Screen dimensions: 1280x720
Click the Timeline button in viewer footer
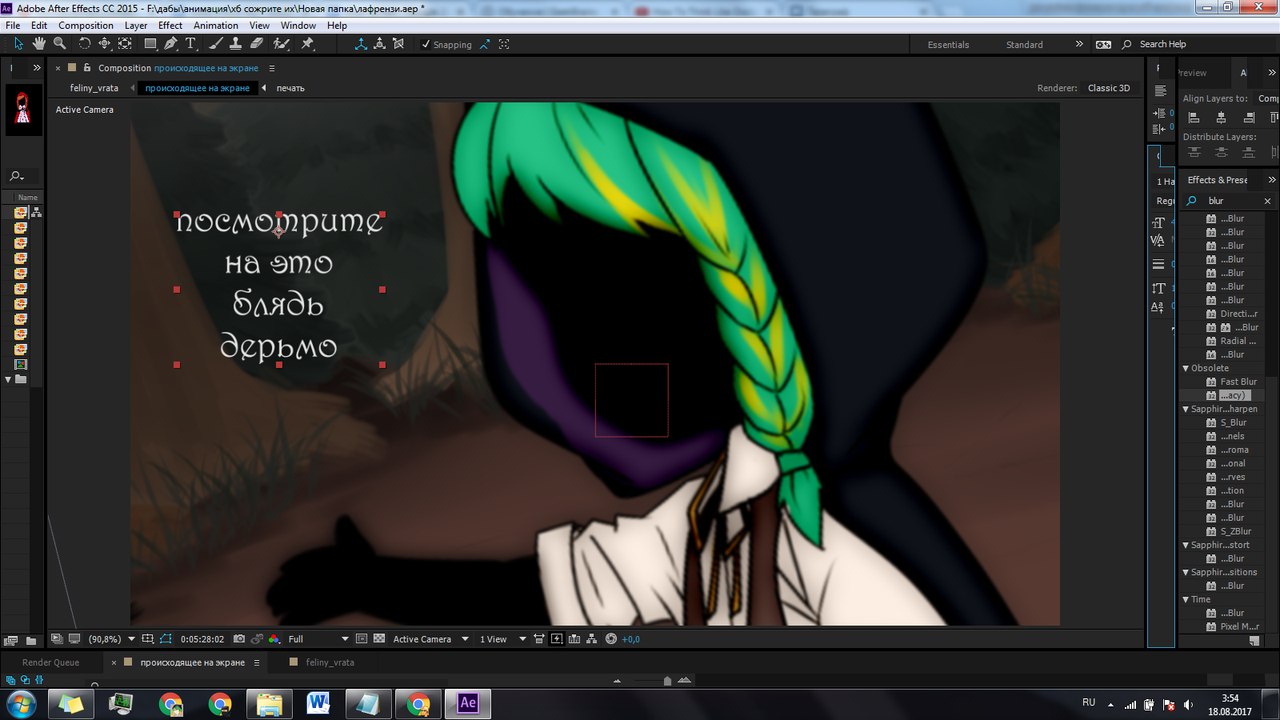point(574,639)
